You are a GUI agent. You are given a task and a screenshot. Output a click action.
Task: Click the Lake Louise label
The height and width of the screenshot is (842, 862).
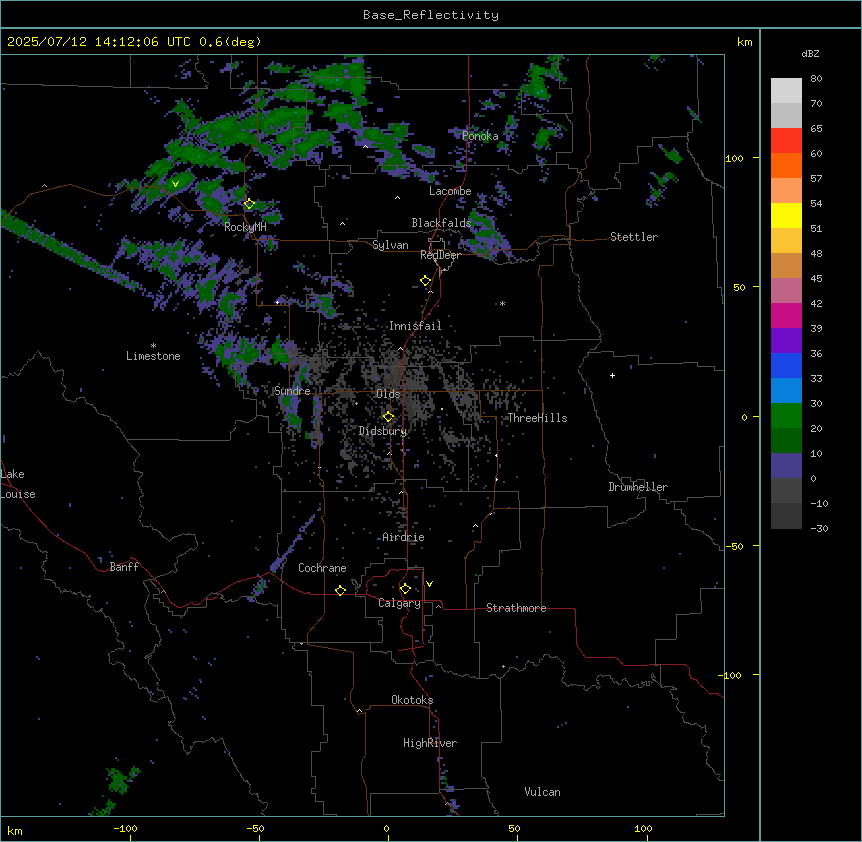pyautogui.click(x=18, y=484)
